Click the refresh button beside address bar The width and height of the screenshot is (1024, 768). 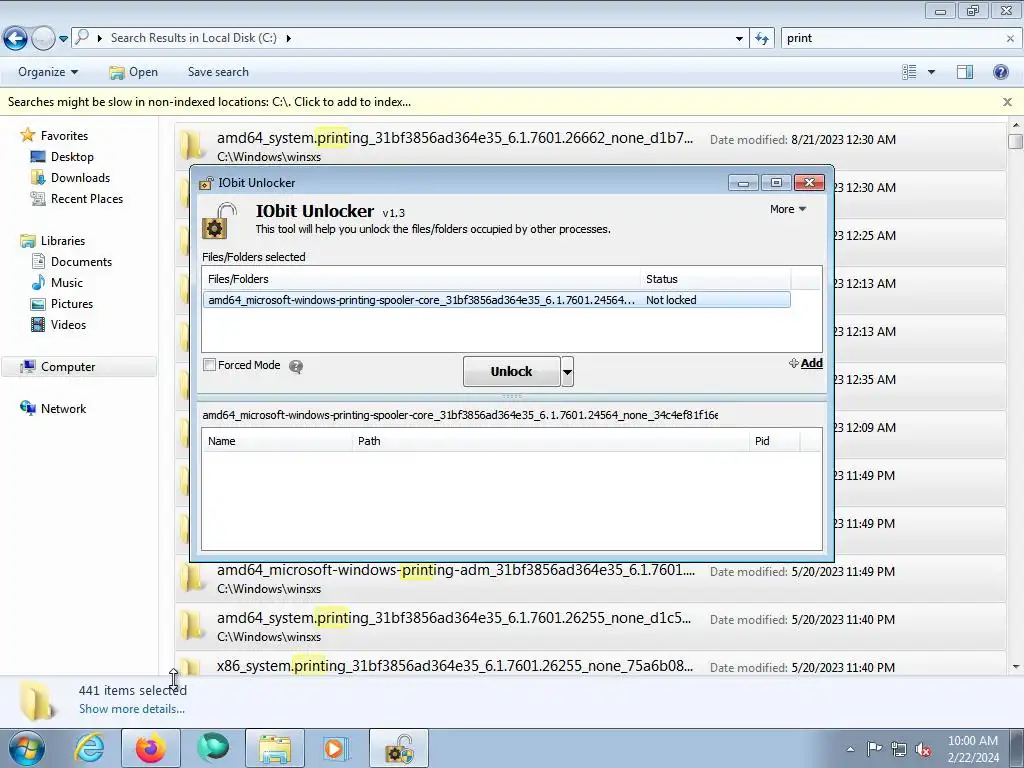pyautogui.click(x=762, y=39)
